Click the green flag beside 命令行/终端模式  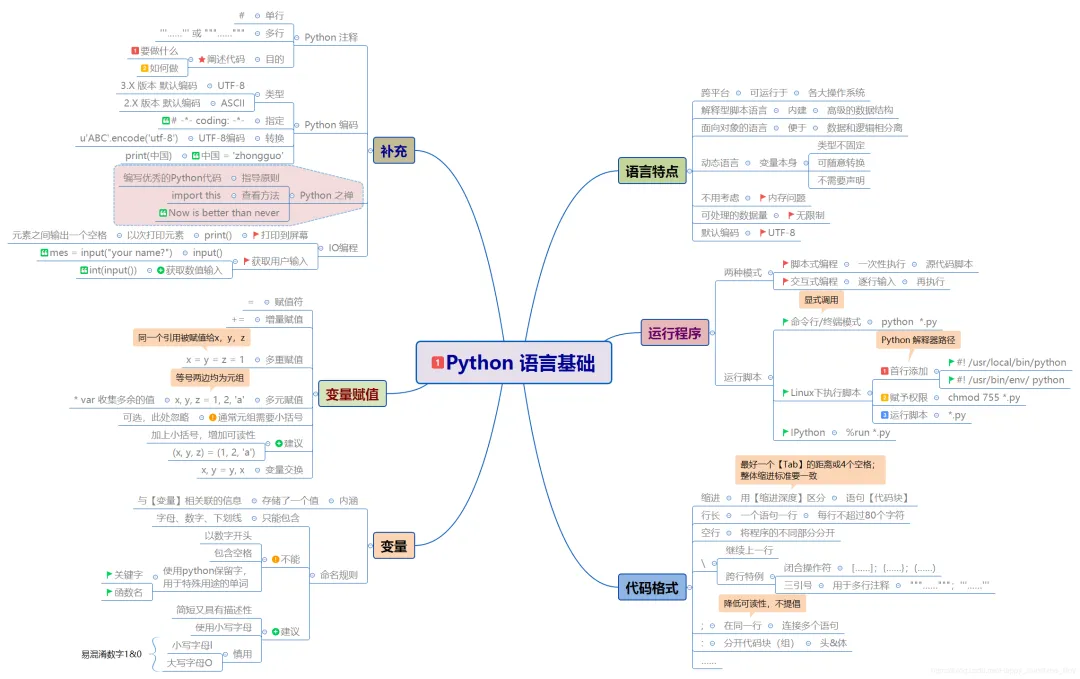pos(785,322)
